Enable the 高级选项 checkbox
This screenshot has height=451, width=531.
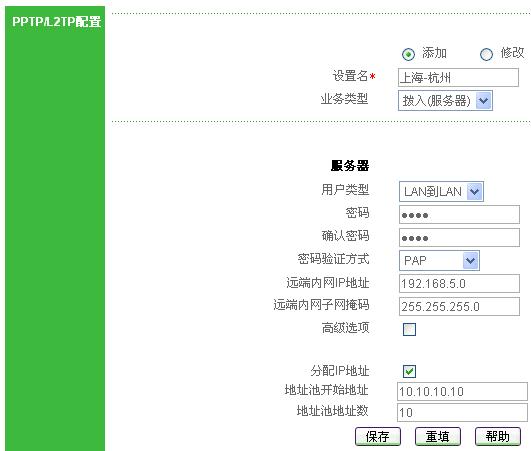pyautogui.click(x=409, y=329)
